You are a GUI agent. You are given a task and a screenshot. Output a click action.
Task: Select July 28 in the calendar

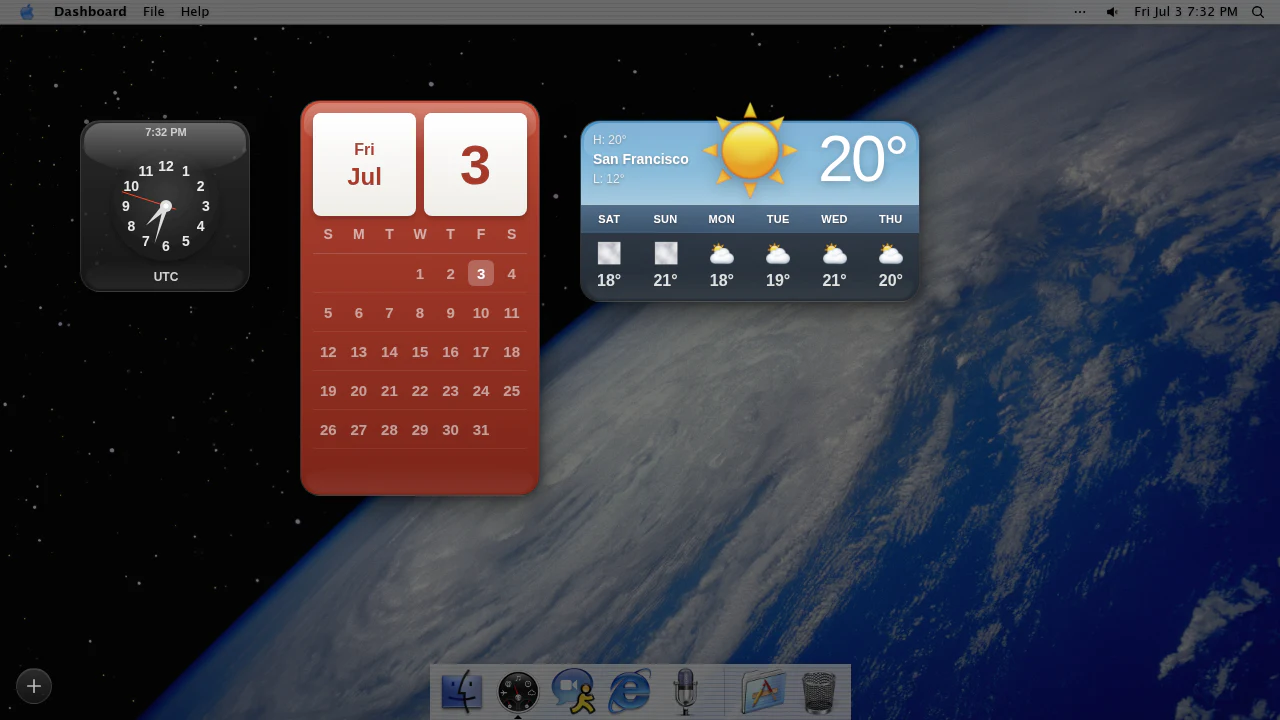click(x=389, y=430)
